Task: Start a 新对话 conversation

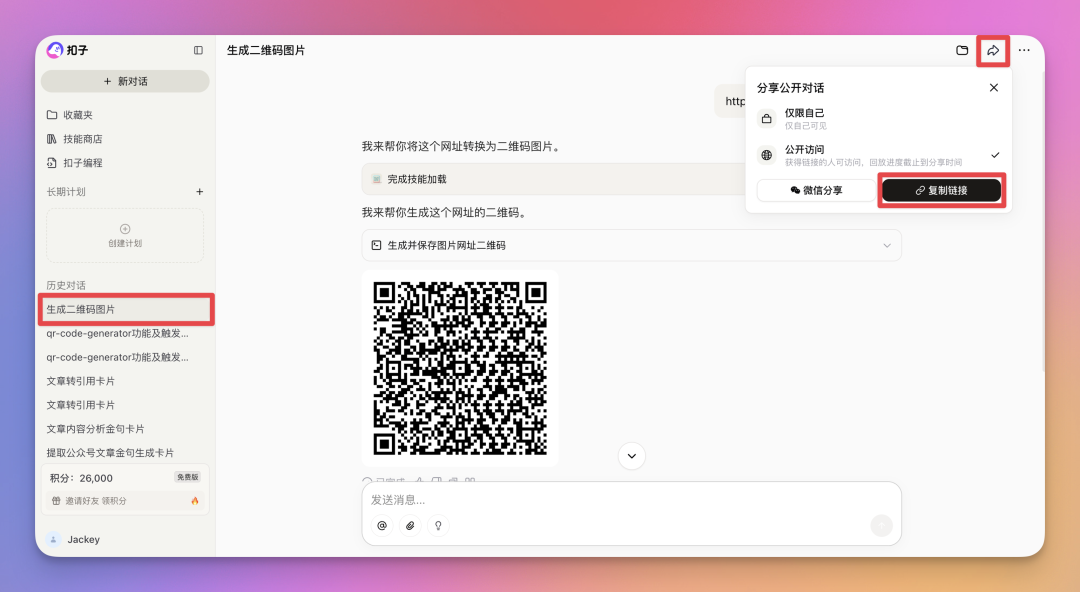Action: (125, 81)
